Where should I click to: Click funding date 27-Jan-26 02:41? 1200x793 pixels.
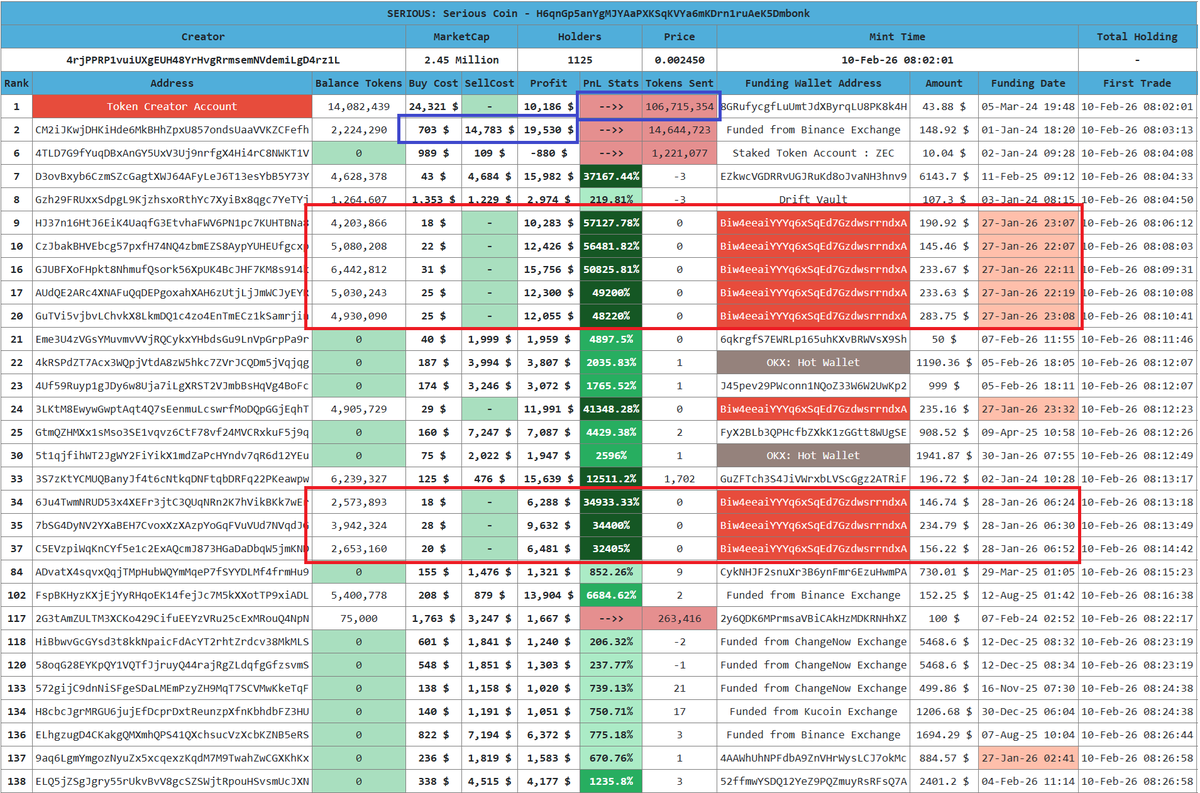1028,758
